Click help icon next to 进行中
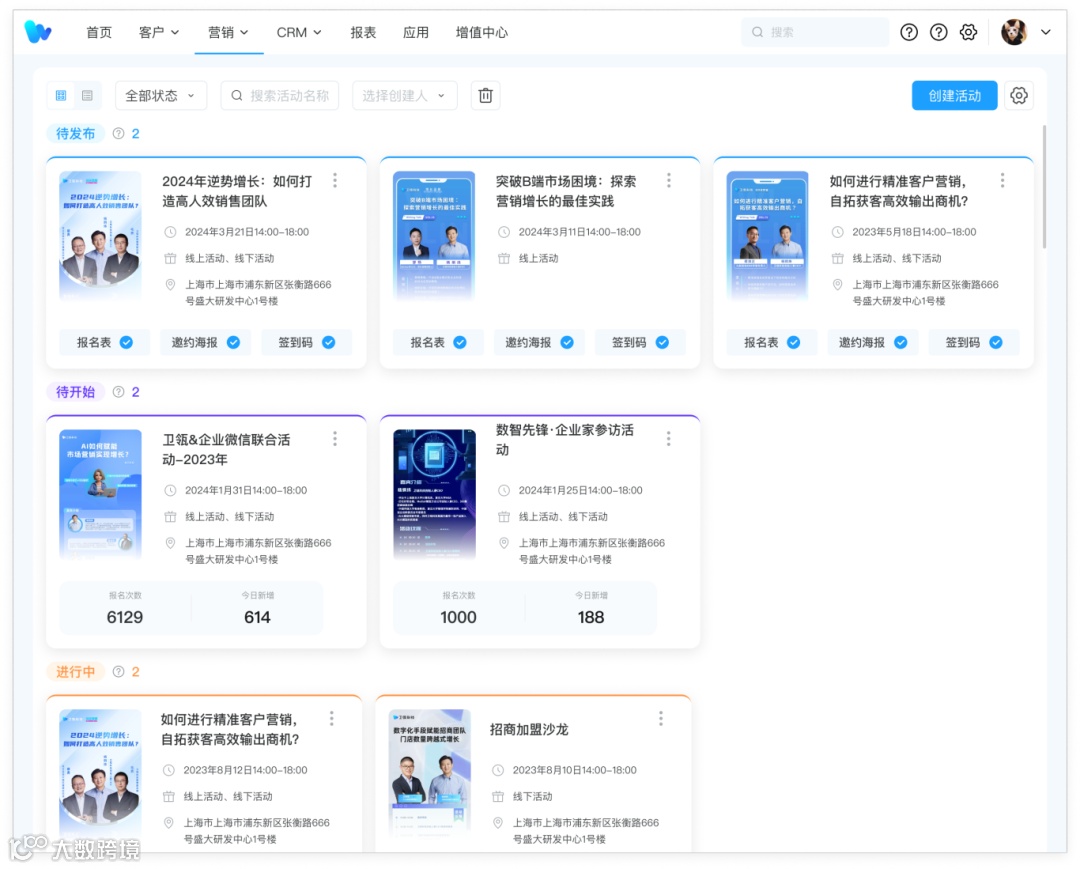1080x869 pixels. click(x=118, y=671)
